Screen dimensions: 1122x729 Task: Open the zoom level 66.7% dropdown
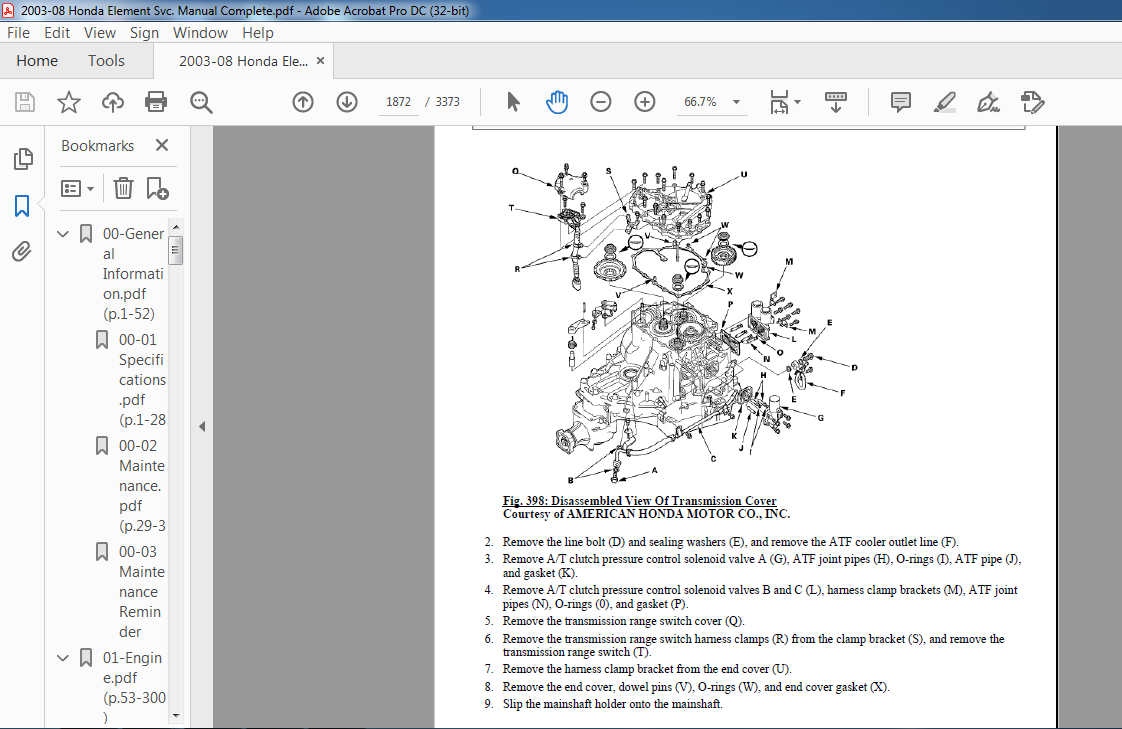(x=736, y=102)
